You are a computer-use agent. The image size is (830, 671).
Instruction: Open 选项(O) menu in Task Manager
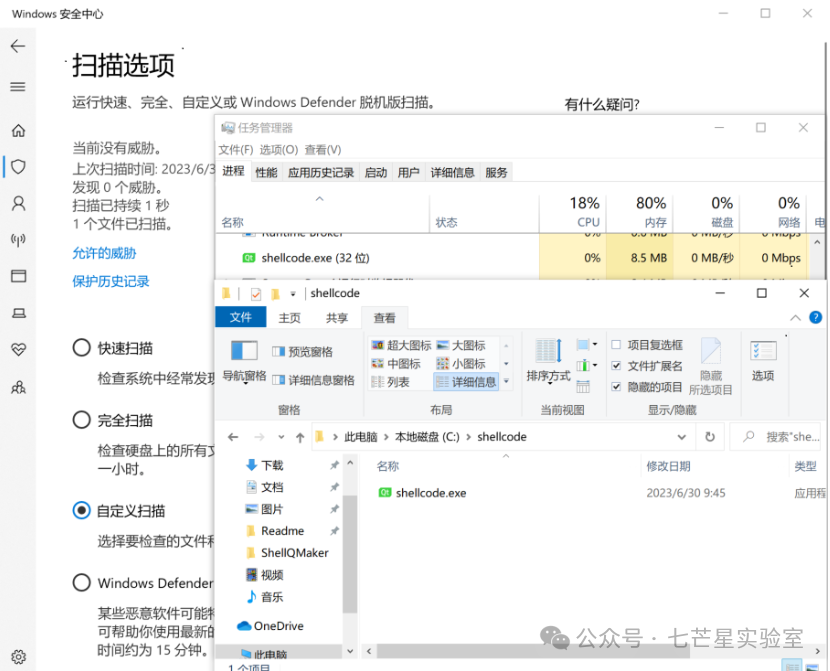coord(279,150)
